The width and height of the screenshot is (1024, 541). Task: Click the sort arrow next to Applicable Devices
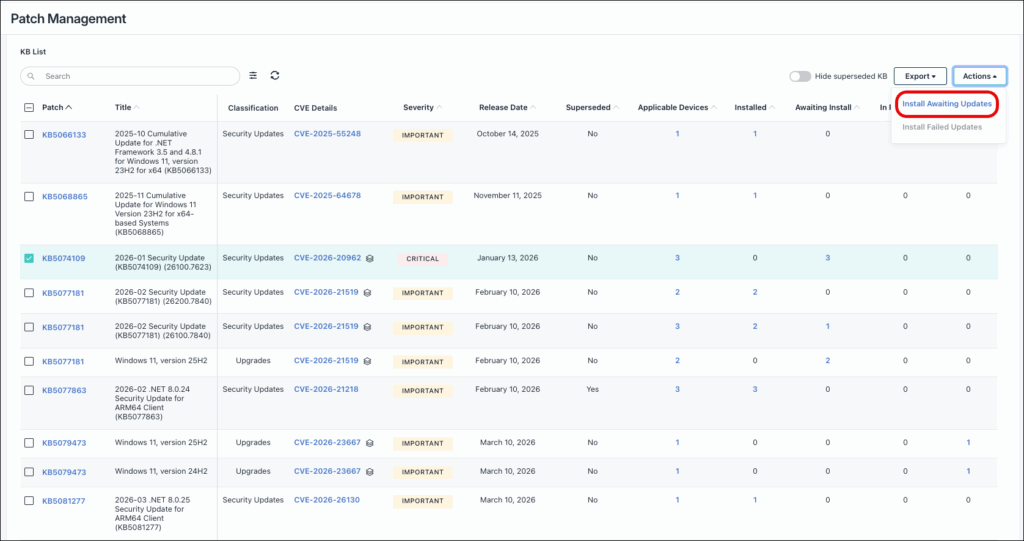pos(715,107)
